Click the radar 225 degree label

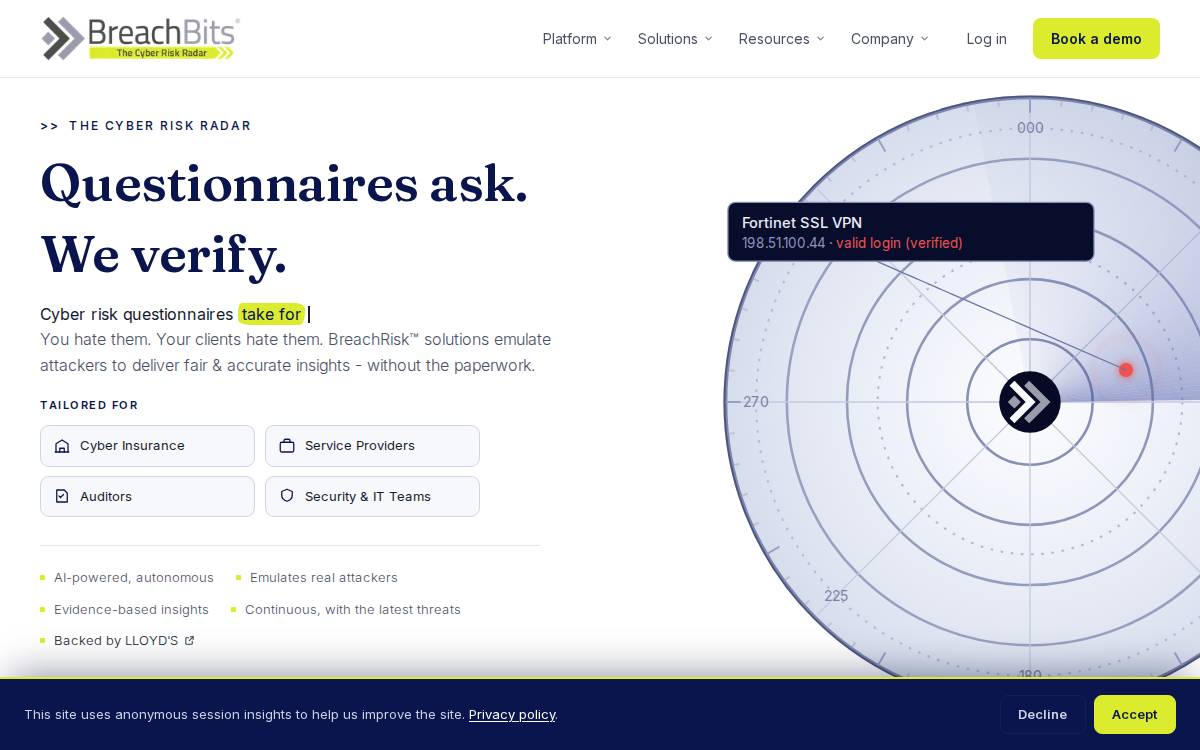click(836, 596)
